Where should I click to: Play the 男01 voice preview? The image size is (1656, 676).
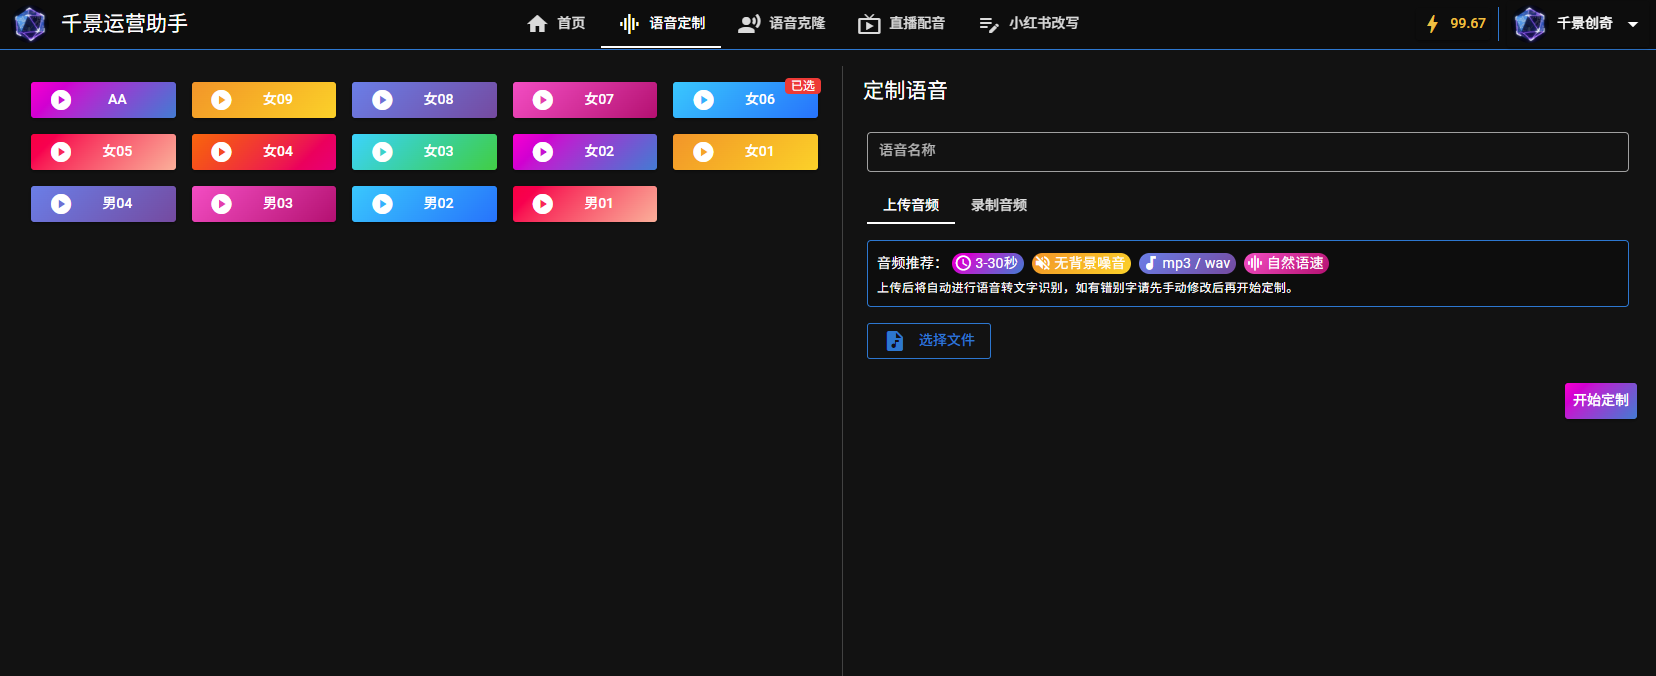tap(543, 204)
